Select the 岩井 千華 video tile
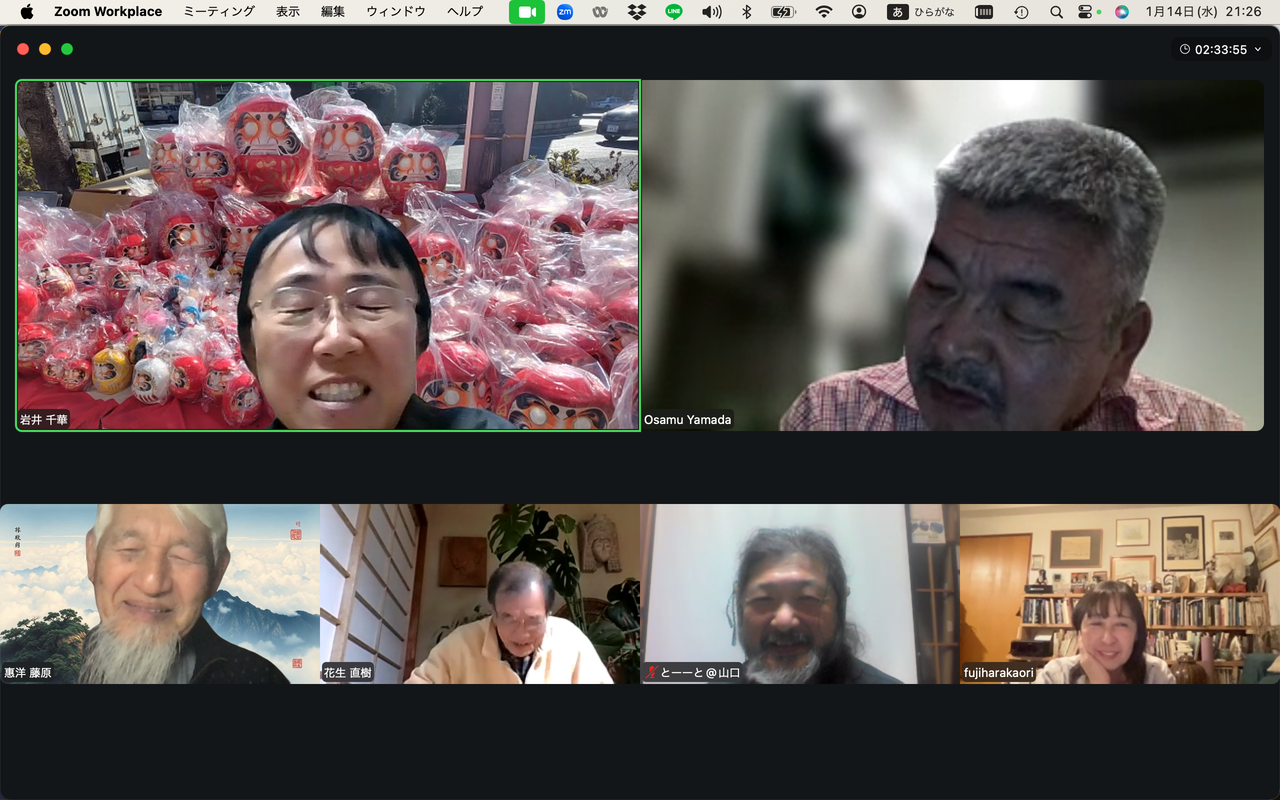The width and height of the screenshot is (1280, 800). [328, 255]
